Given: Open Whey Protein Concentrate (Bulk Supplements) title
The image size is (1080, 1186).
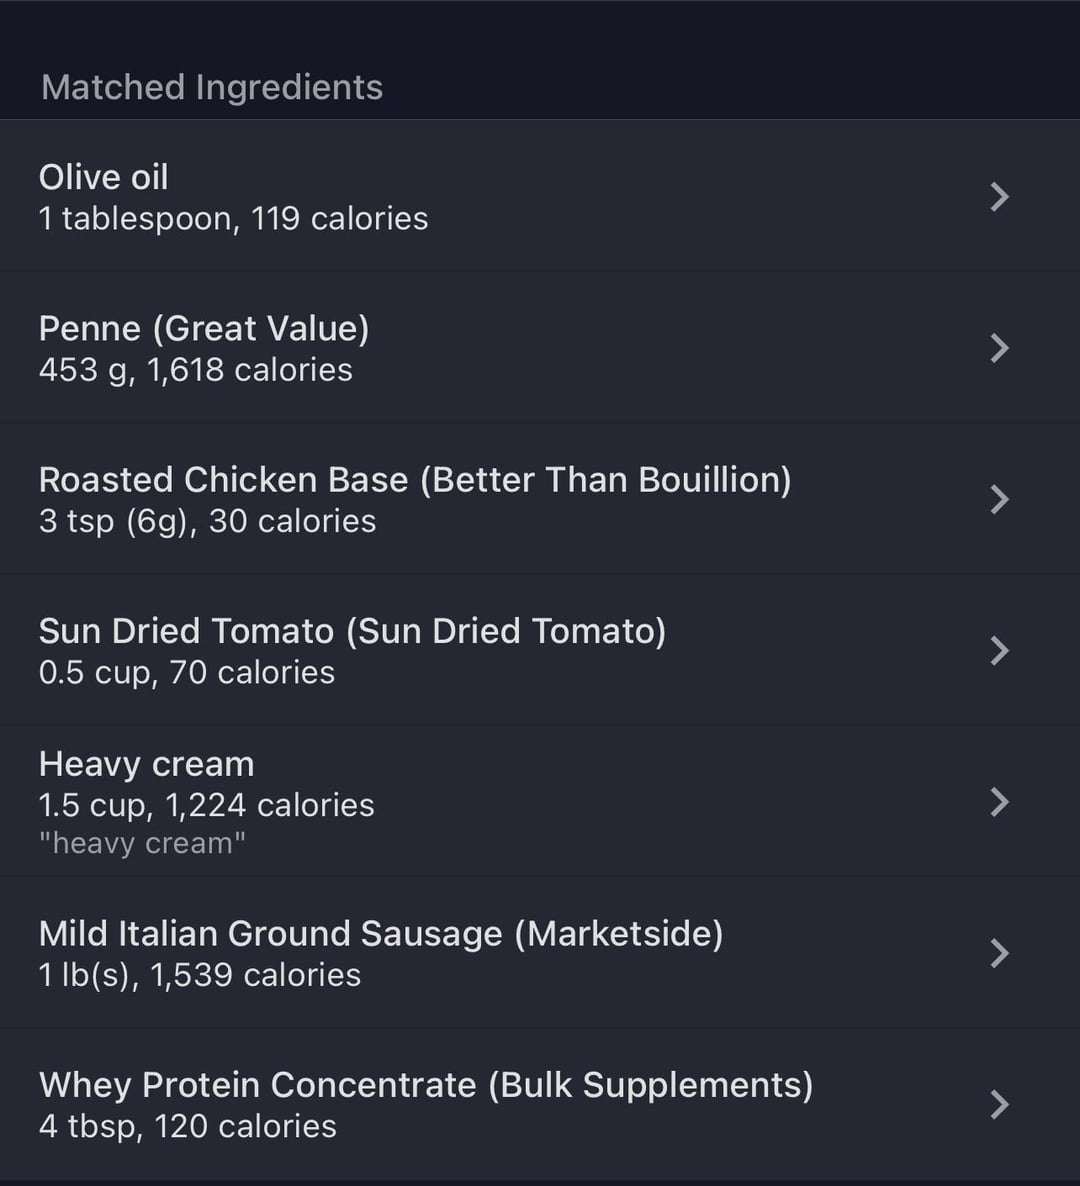Looking at the screenshot, I should [x=426, y=1085].
